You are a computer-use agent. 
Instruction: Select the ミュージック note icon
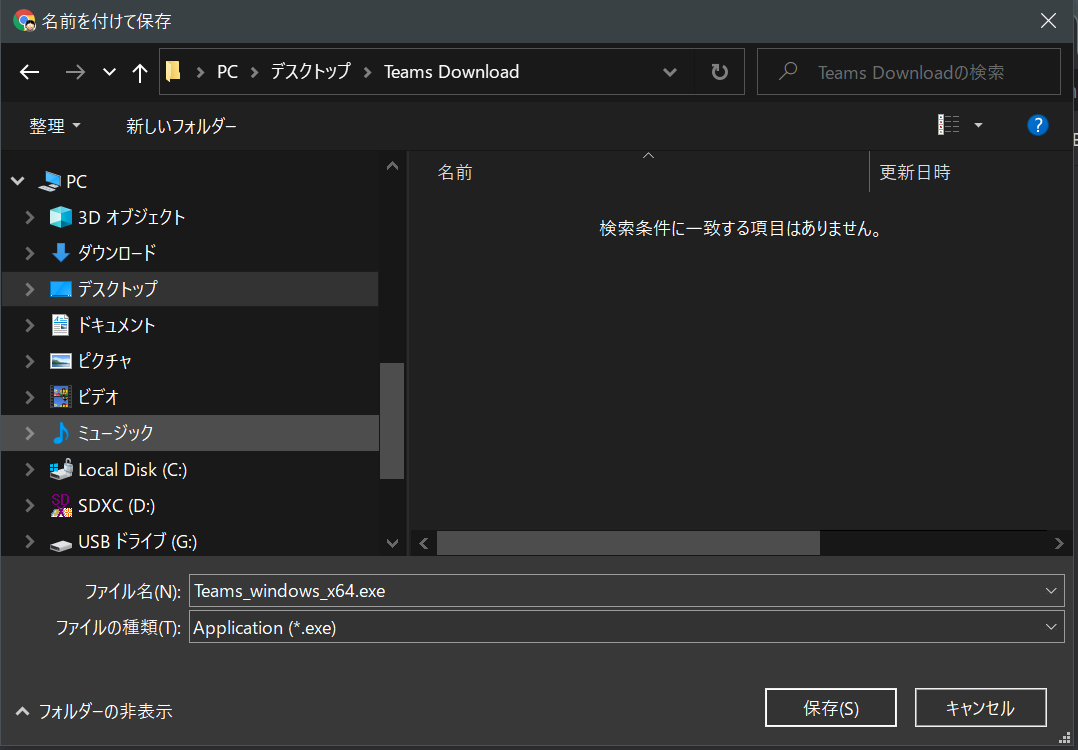(x=60, y=433)
